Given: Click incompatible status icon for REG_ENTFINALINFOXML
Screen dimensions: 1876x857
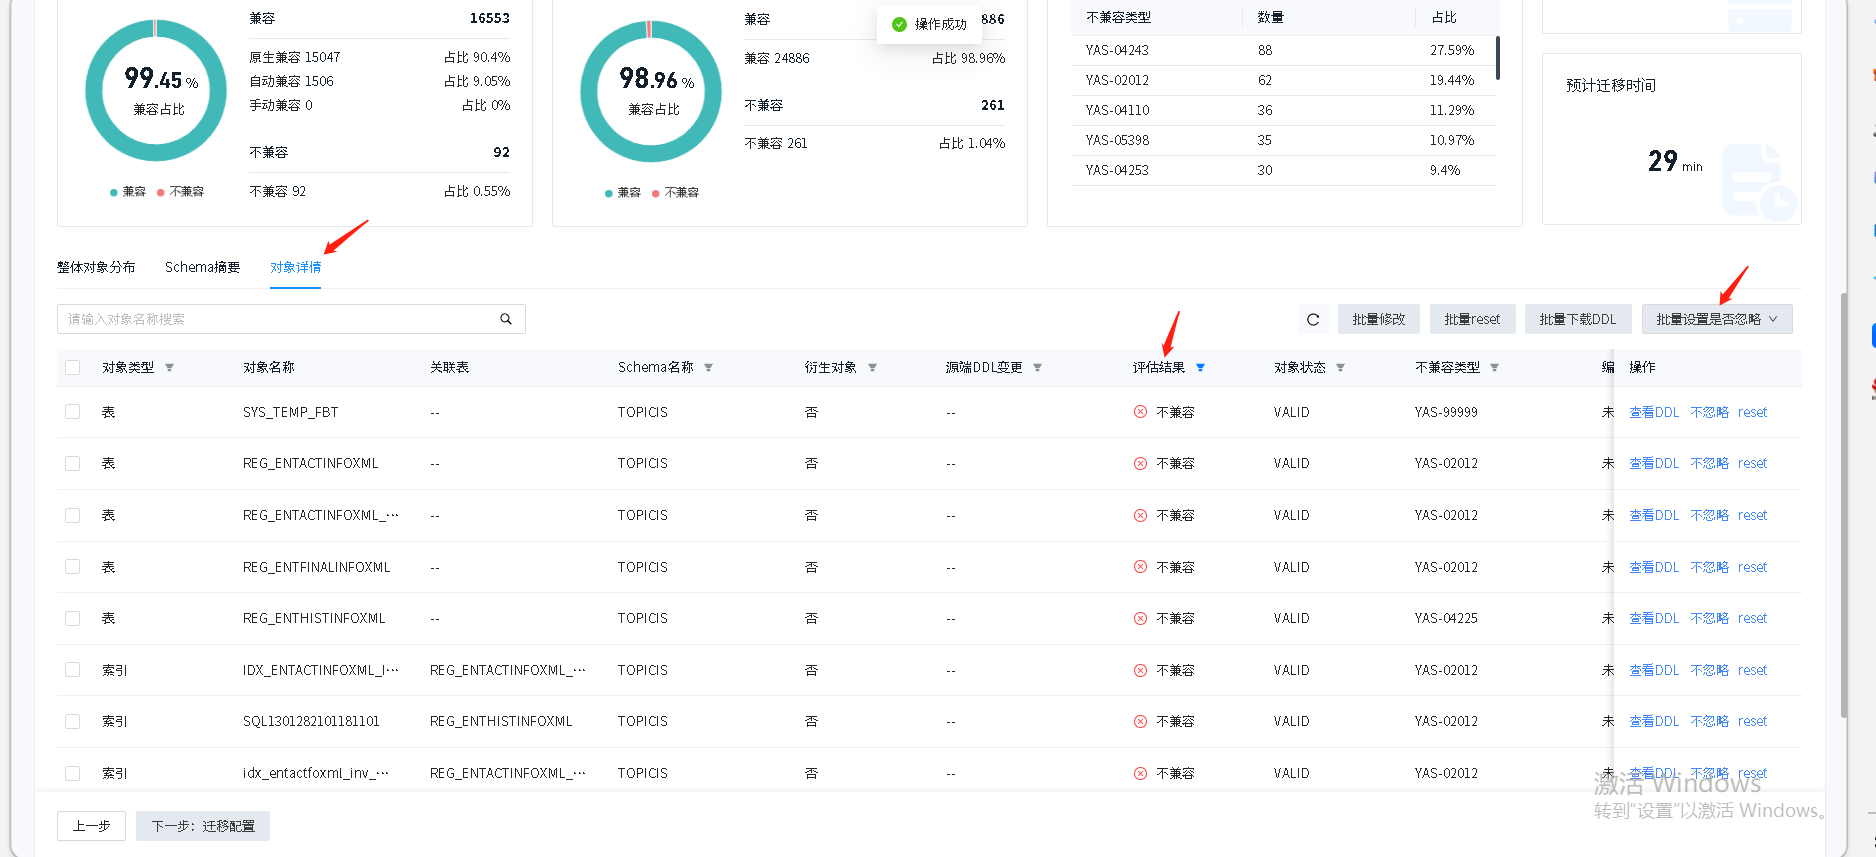Looking at the screenshot, I should [x=1140, y=567].
